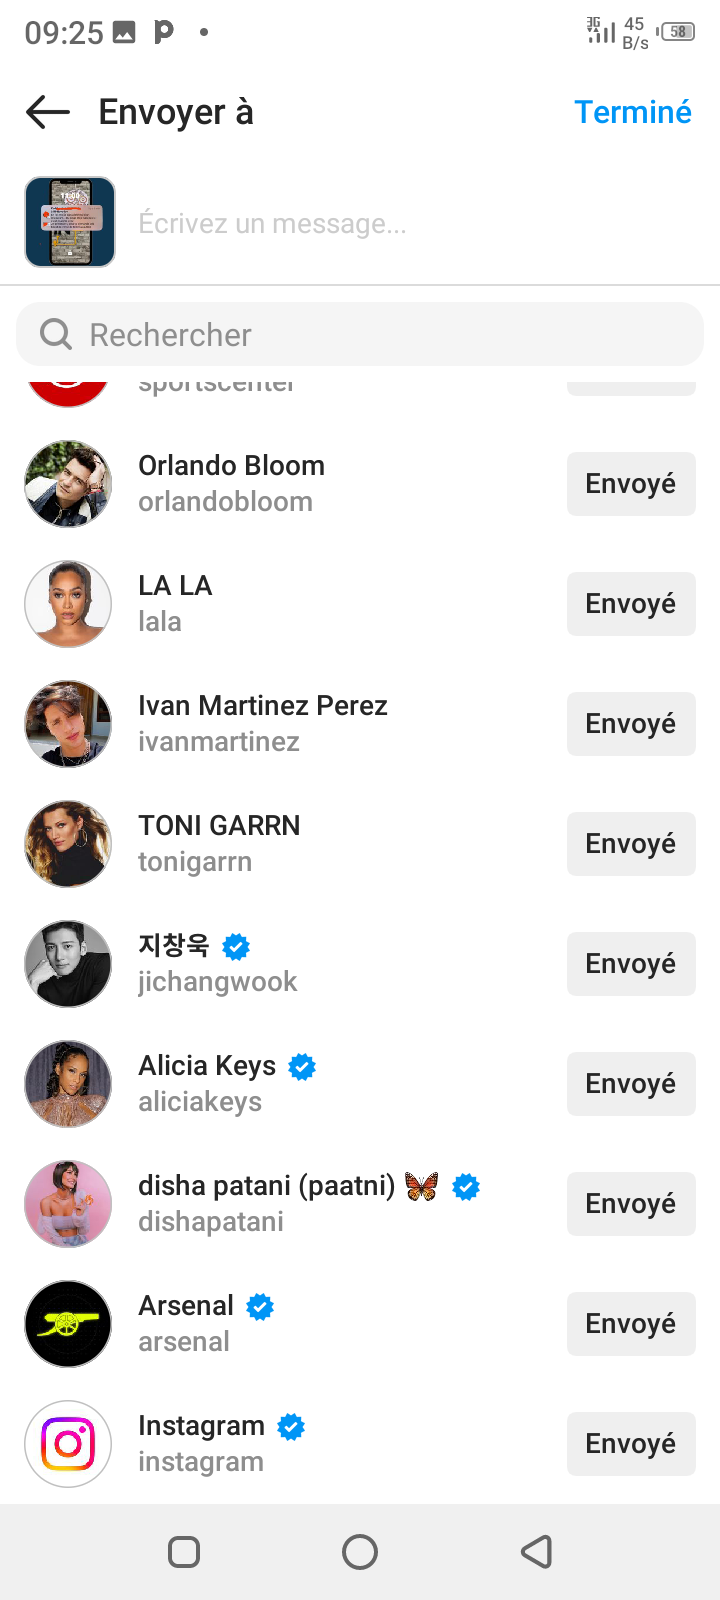Tap Envoyé button next to LA LA
This screenshot has height=1600, width=720.
(630, 603)
